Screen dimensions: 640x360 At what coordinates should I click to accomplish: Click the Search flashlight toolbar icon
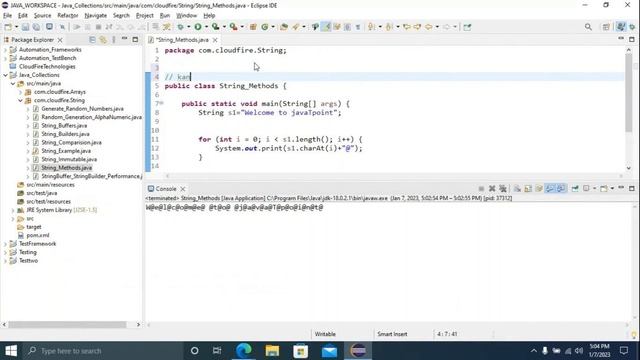[x=296, y=27]
